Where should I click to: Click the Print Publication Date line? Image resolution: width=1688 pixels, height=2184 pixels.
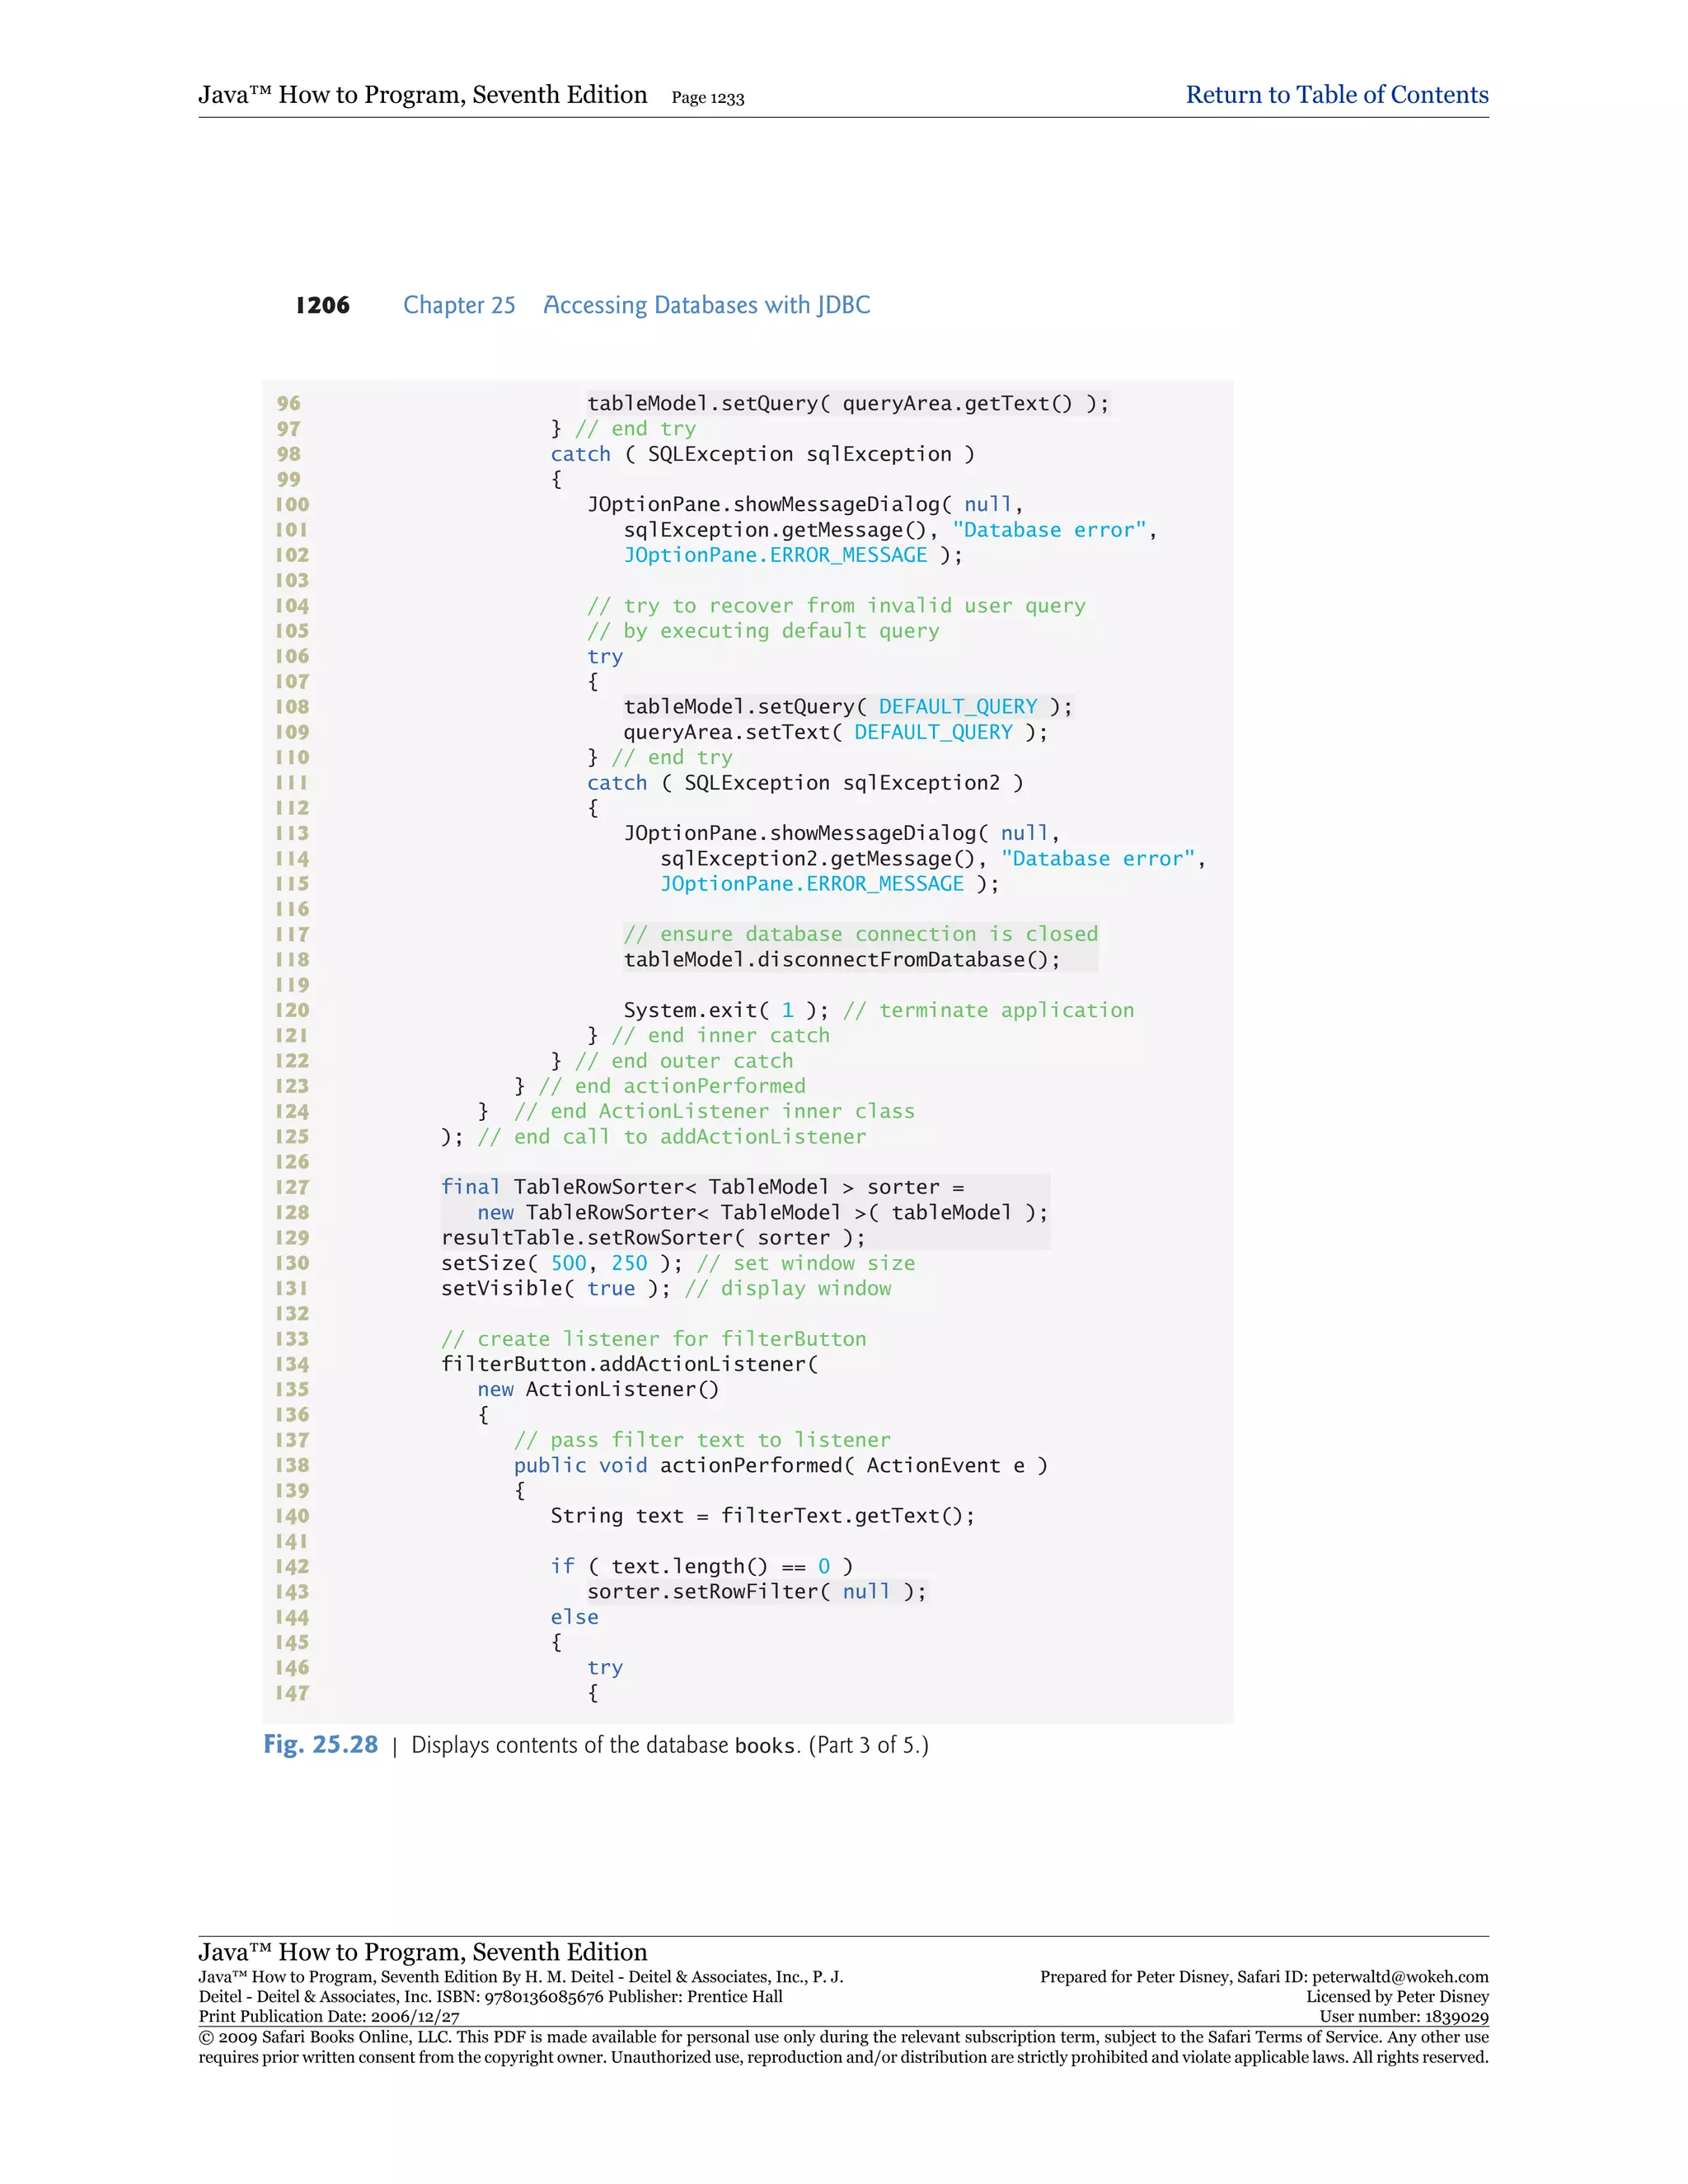(x=329, y=2017)
